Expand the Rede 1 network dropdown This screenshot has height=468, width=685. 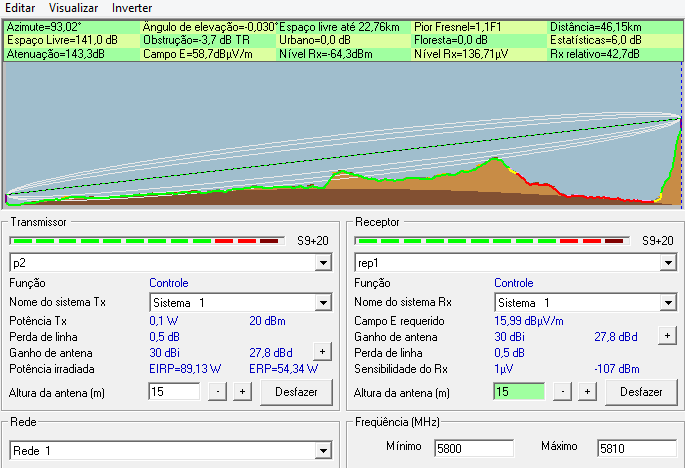(323, 451)
